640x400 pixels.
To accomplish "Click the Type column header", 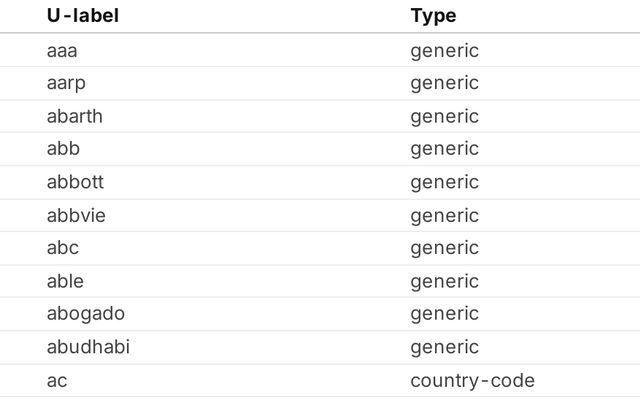I will click(433, 16).
